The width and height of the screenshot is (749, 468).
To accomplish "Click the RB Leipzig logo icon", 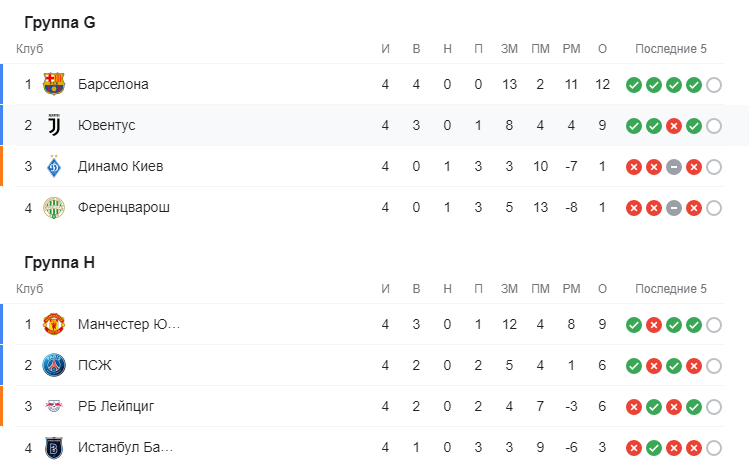I will coord(54,406).
